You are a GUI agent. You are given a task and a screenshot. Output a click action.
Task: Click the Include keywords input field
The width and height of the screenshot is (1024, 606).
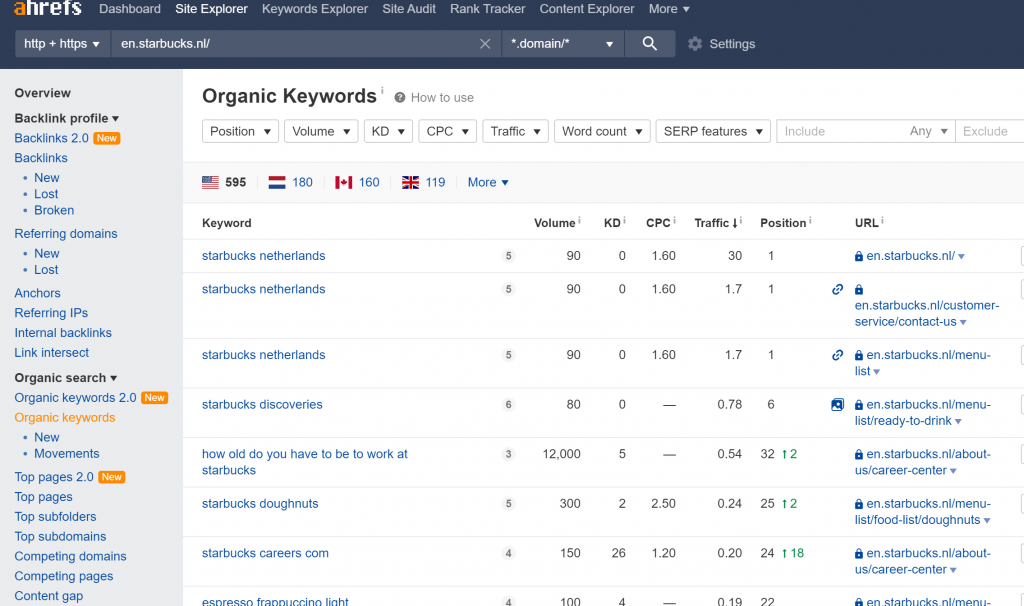(x=840, y=131)
